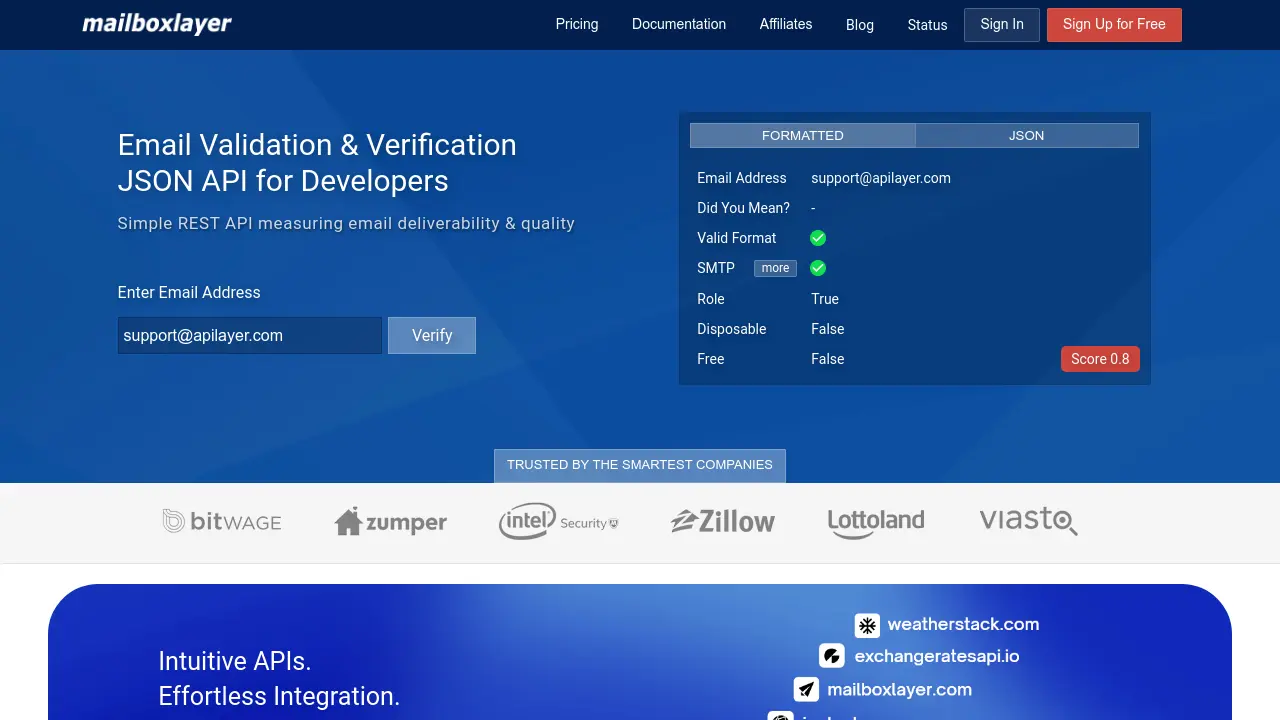
Task: Click the Did You Mean? label
Action: pyautogui.click(x=743, y=208)
